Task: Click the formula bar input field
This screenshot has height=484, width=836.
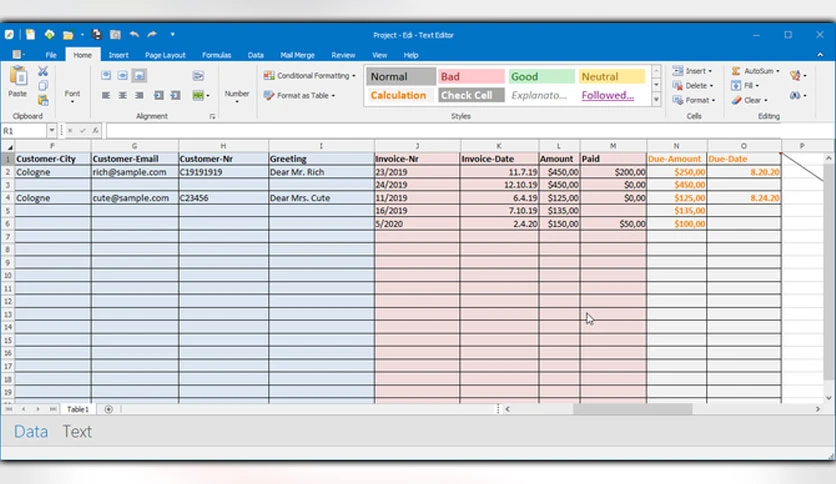Action: pyautogui.click(x=469, y=131)
